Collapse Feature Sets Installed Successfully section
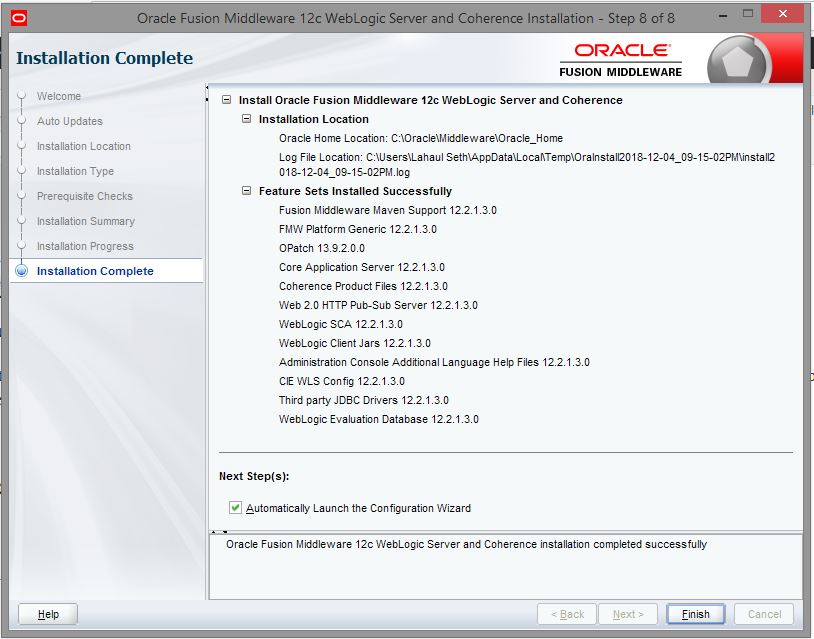The image size is (814, 639). tap(247, 192)
